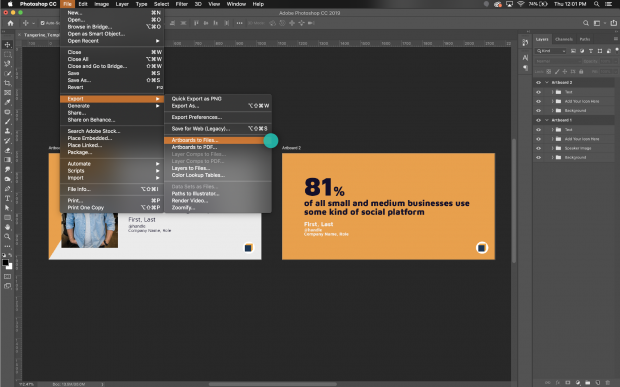This screenshot has width=620, height=387.
Task: Choose Artboards to Files menu item
Action: click(x=218, y=140)
